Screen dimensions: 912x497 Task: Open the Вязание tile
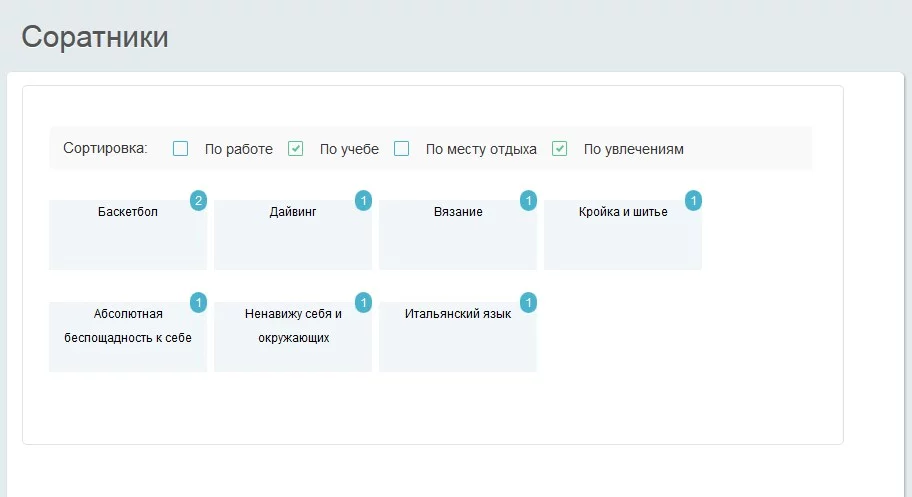458,236
